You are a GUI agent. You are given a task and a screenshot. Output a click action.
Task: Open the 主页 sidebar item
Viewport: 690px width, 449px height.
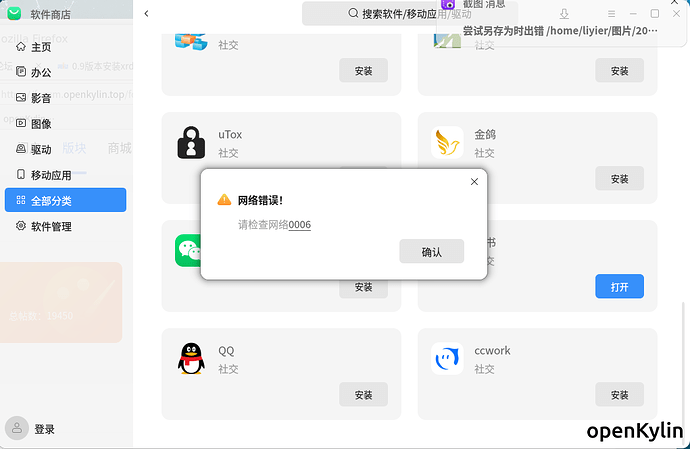tap(66, 47)
